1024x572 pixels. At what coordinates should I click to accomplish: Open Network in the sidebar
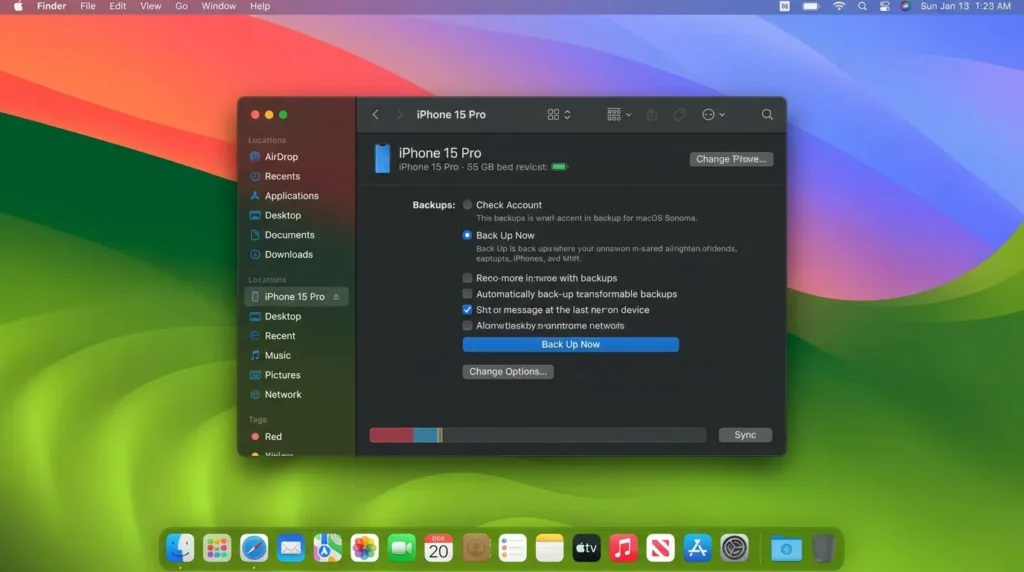pos(283,394)
